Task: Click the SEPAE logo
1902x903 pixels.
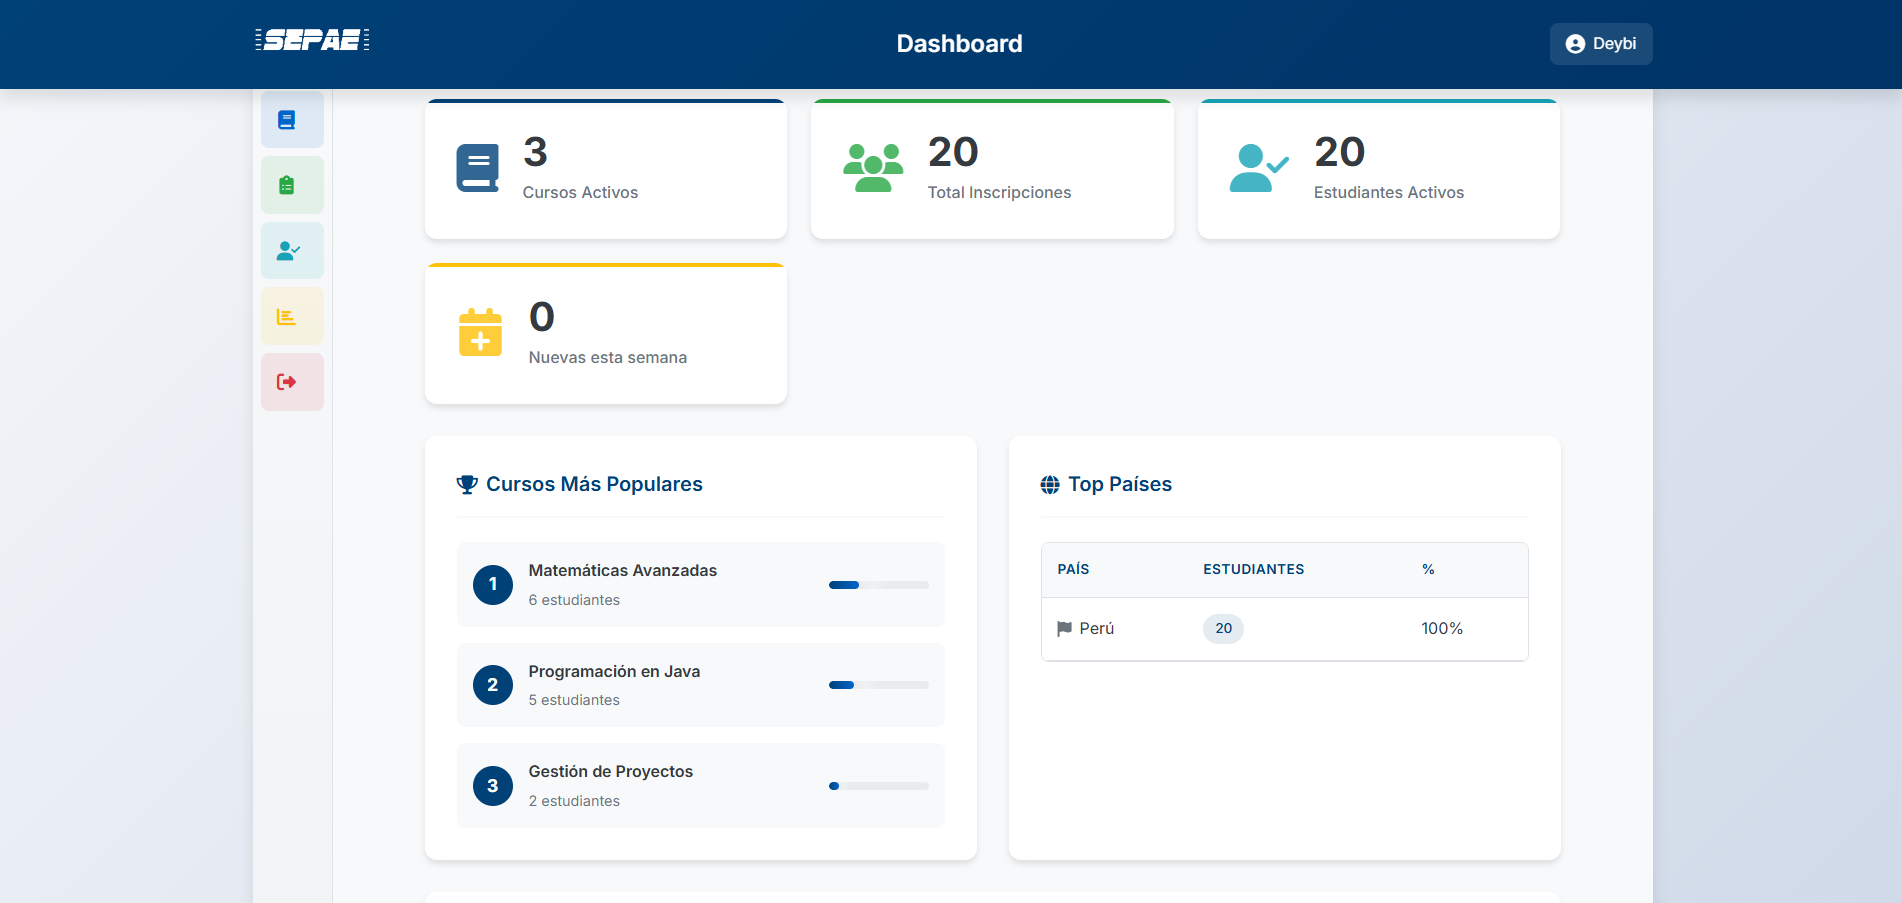Action: 312,40
